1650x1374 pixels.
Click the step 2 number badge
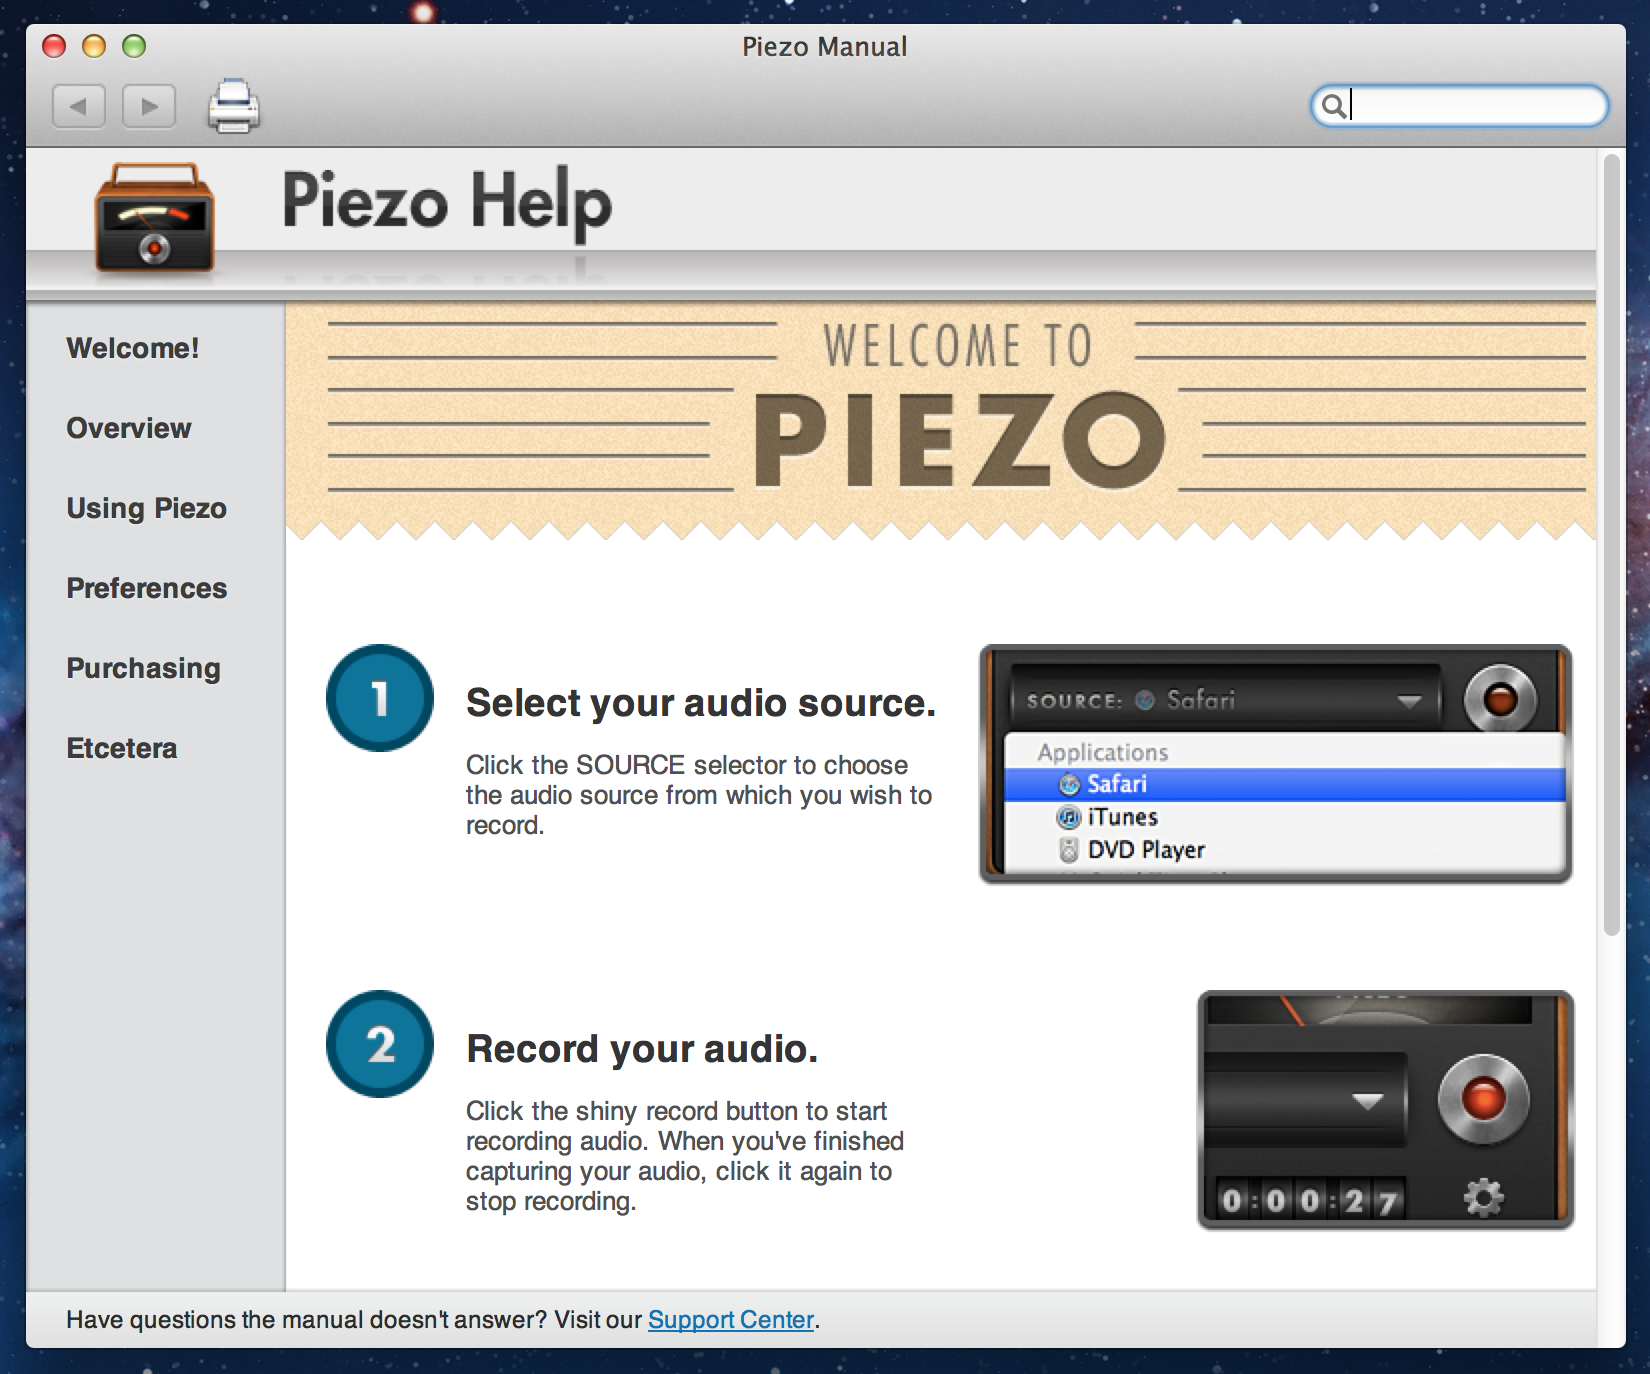click(x=380, y=1044)
